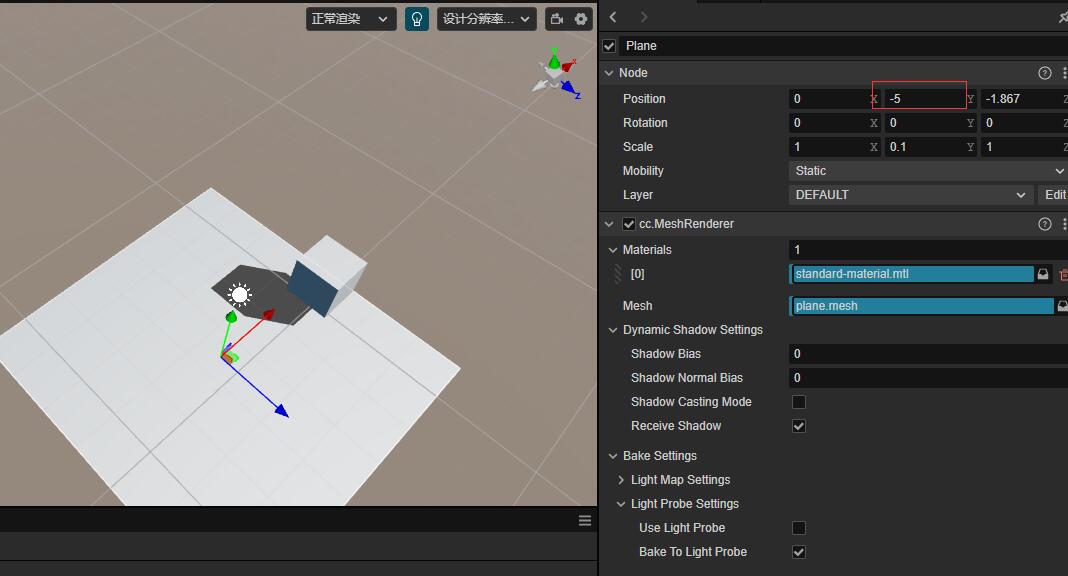
Task: Click the red X axis arrow handle
Action: (268, 315)
